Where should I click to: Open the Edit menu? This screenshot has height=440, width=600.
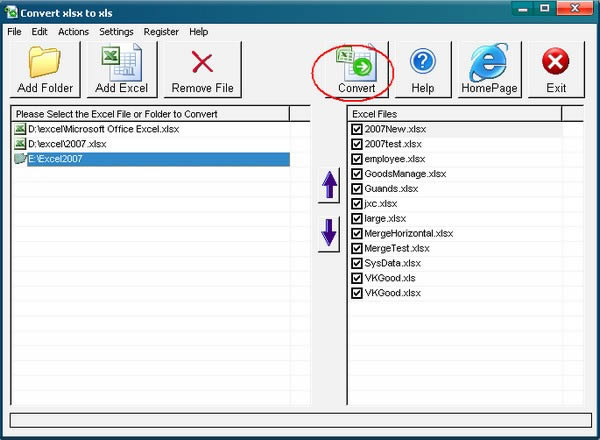pos(39,32)
